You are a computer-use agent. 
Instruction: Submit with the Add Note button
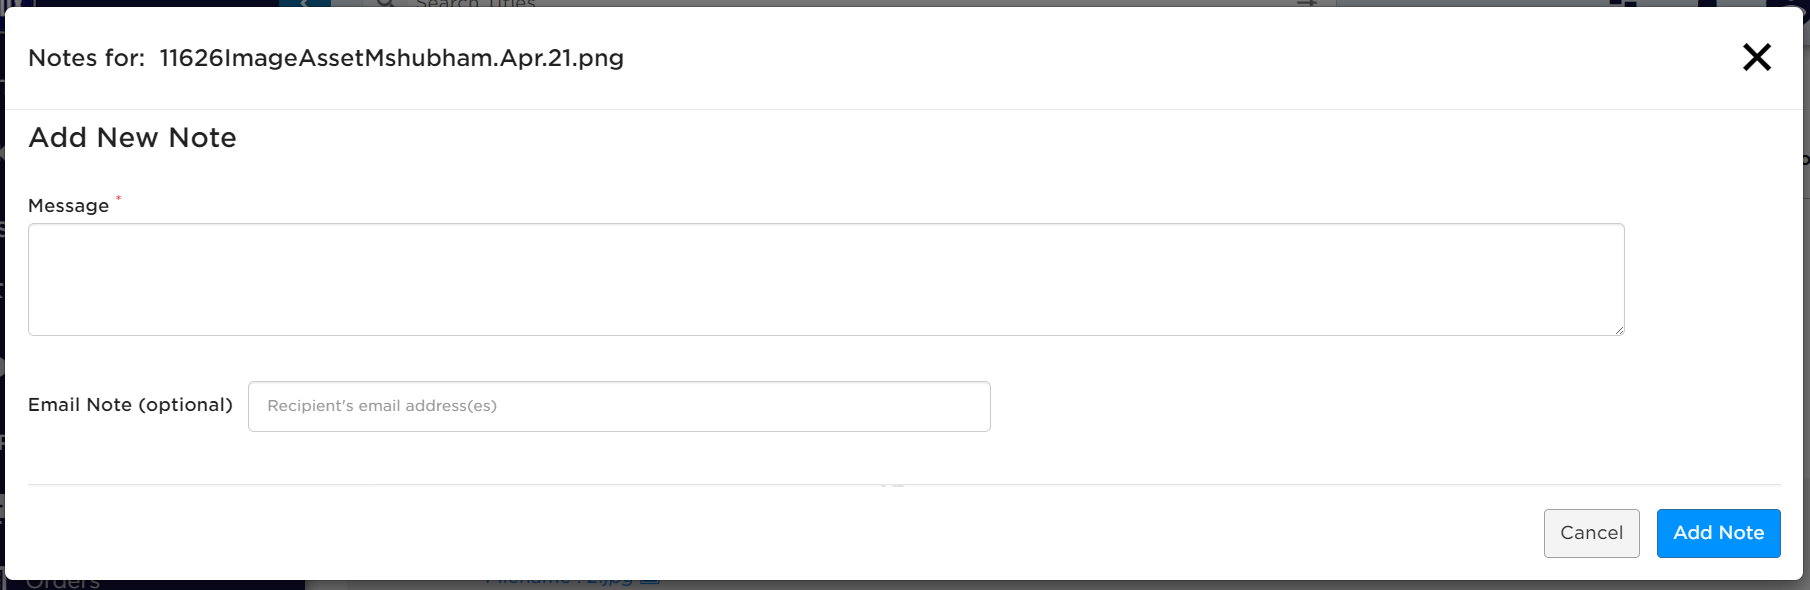(1718, 533)
